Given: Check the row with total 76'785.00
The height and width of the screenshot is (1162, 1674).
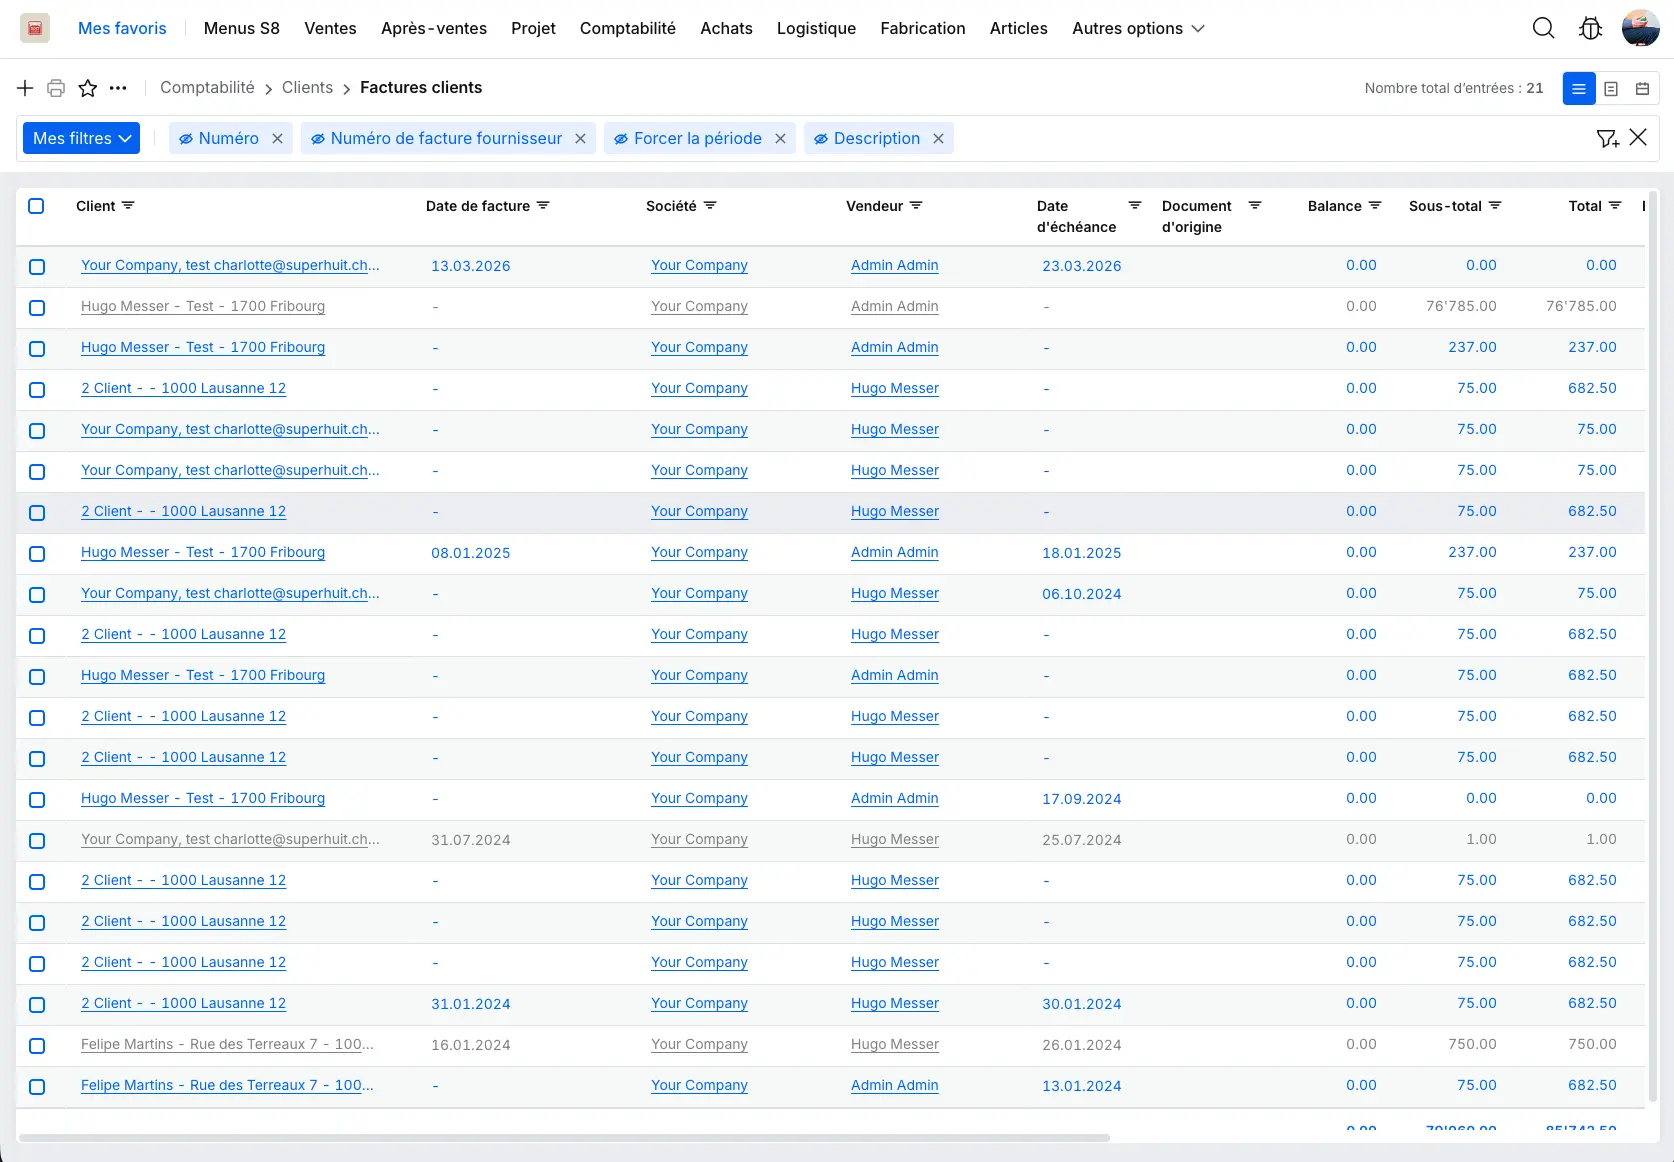Looking at the screenshot, I should (37, 308).
